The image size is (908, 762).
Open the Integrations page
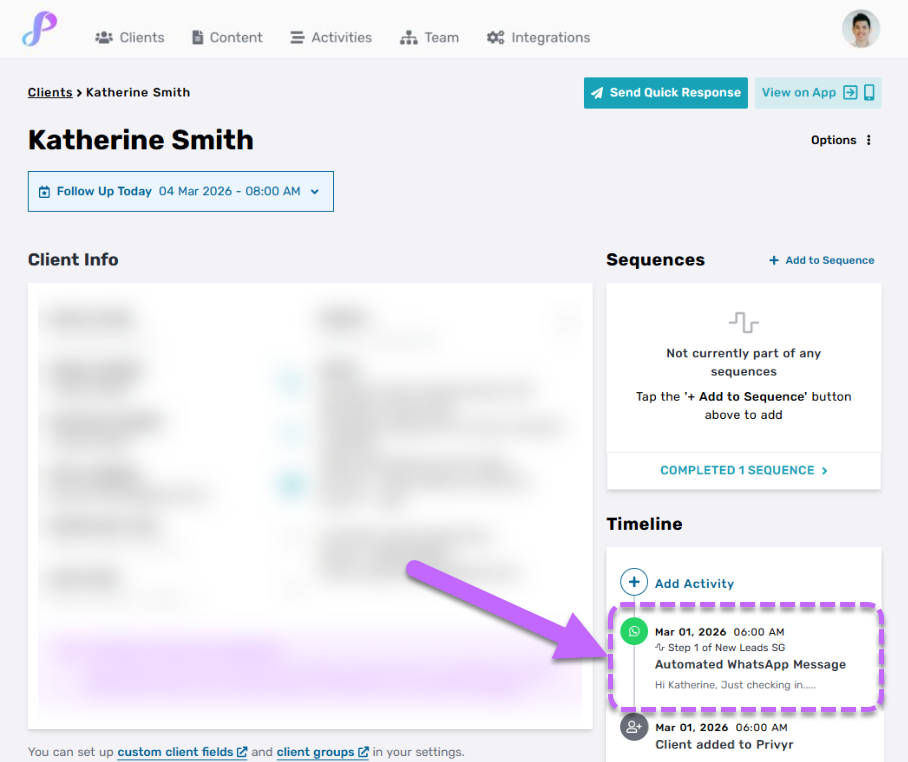click(538, 37)
